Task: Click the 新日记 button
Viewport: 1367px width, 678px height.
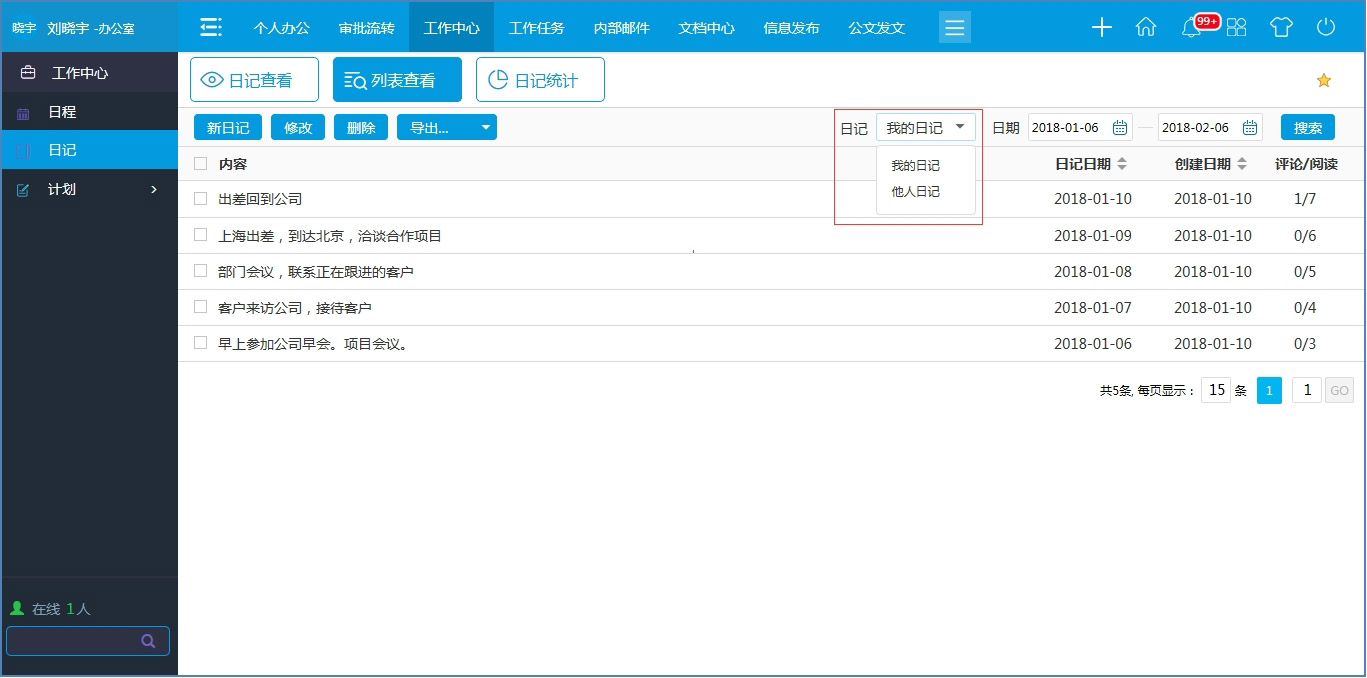Action: (227, 127)
